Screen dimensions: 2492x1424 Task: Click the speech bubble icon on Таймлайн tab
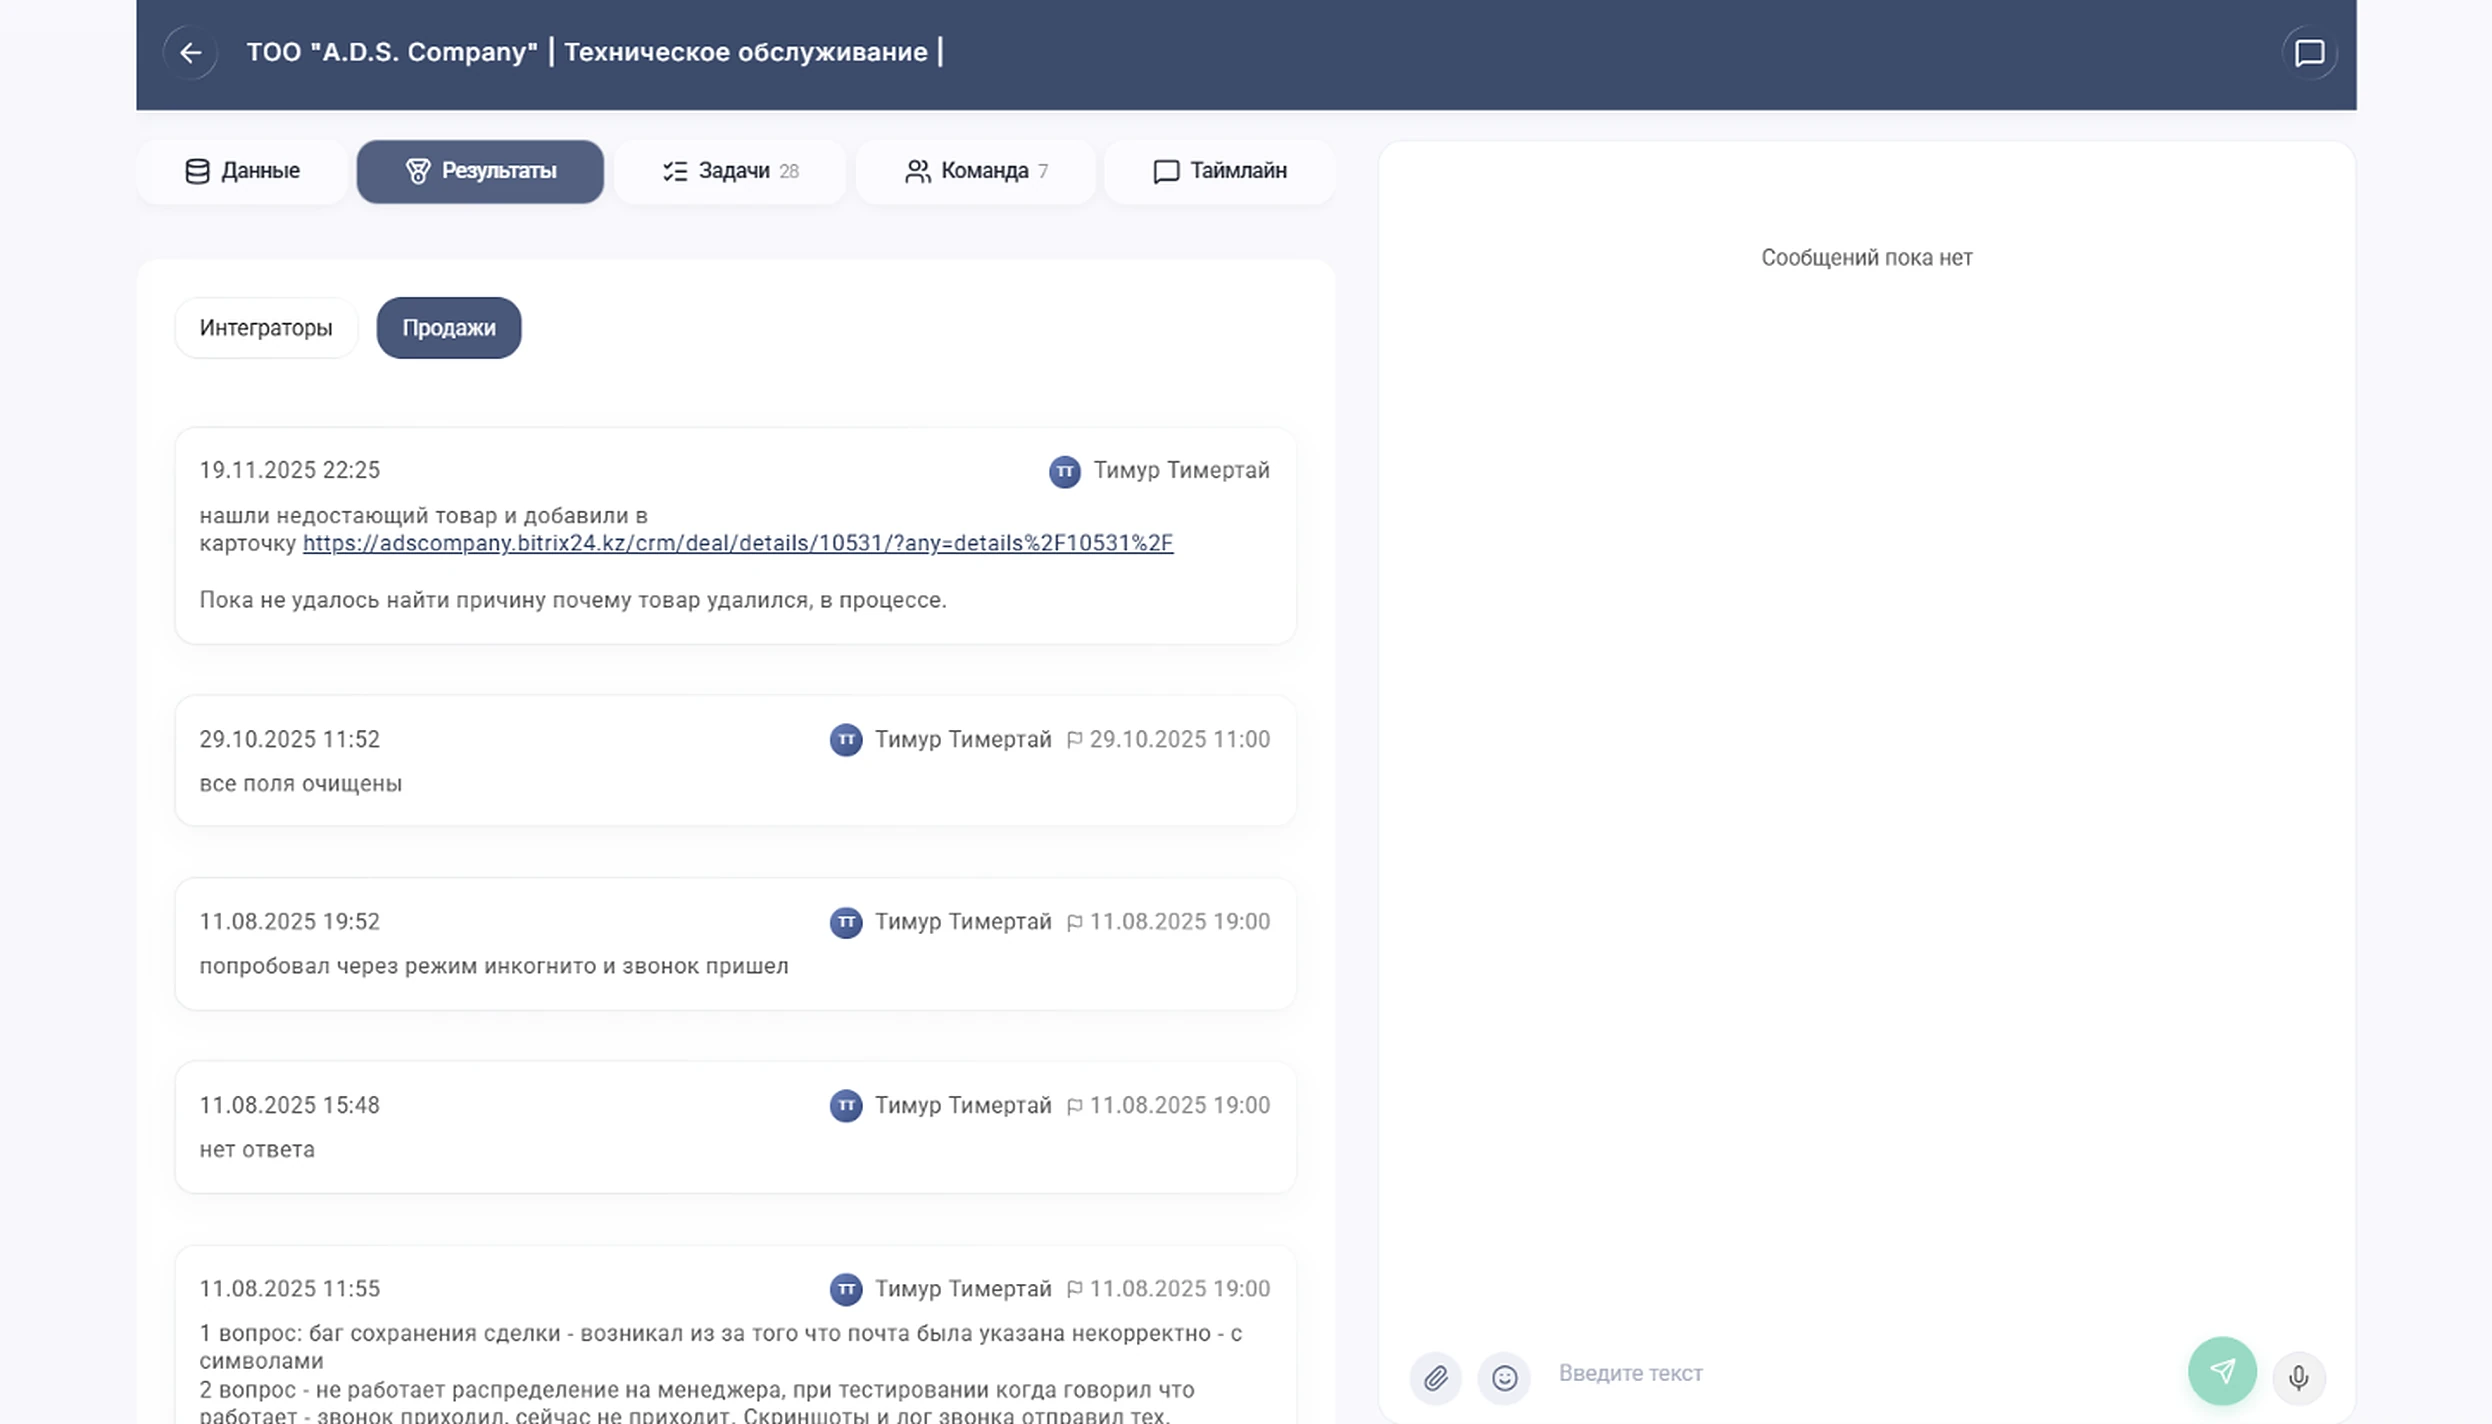click(x=1166, y=171)
